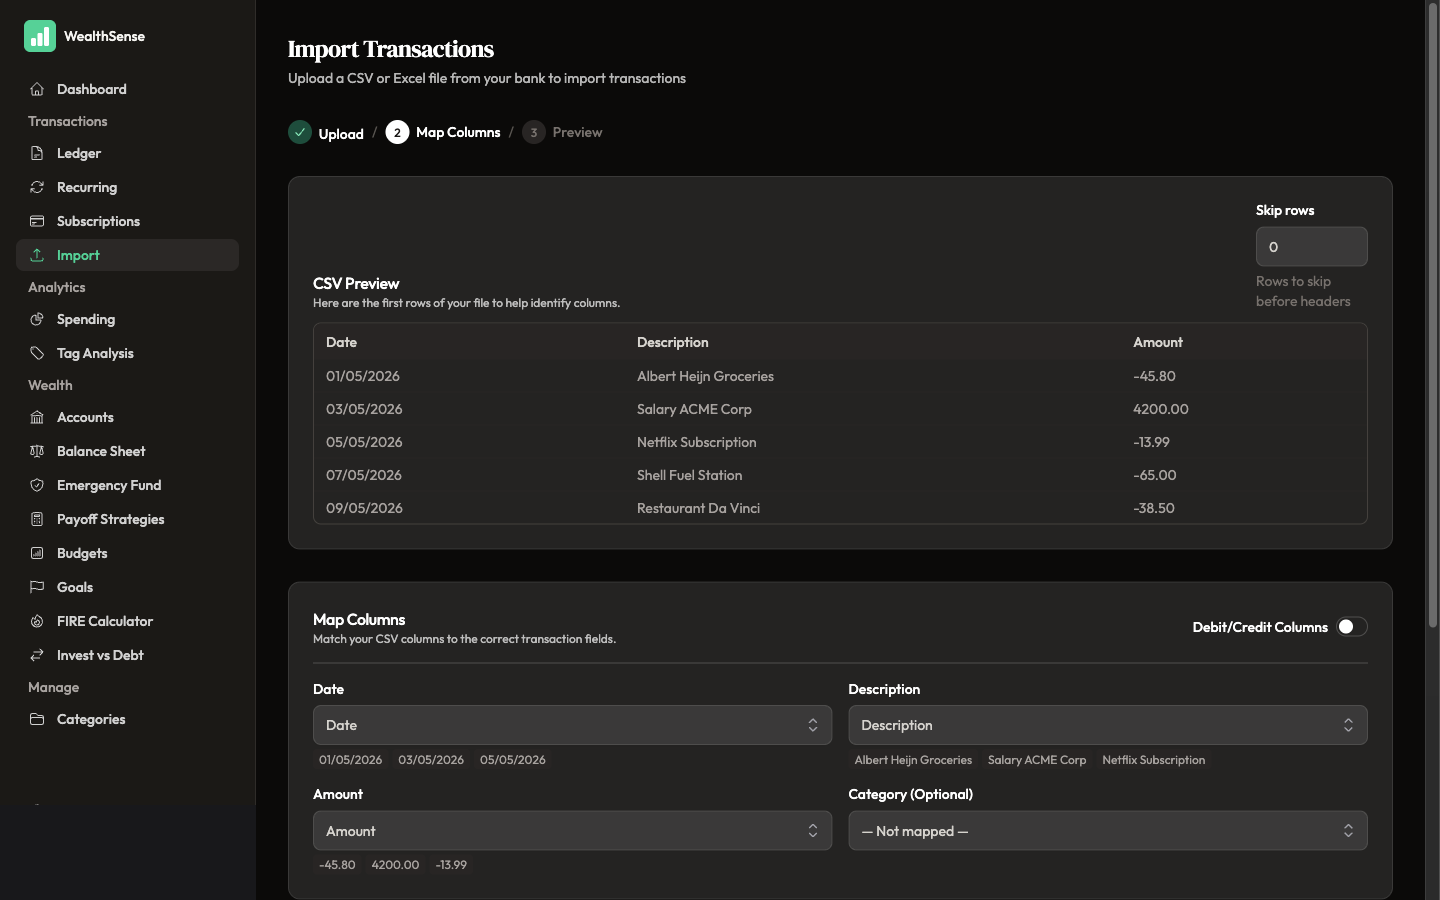Click the Recurring refresh icon

[37, 187]
